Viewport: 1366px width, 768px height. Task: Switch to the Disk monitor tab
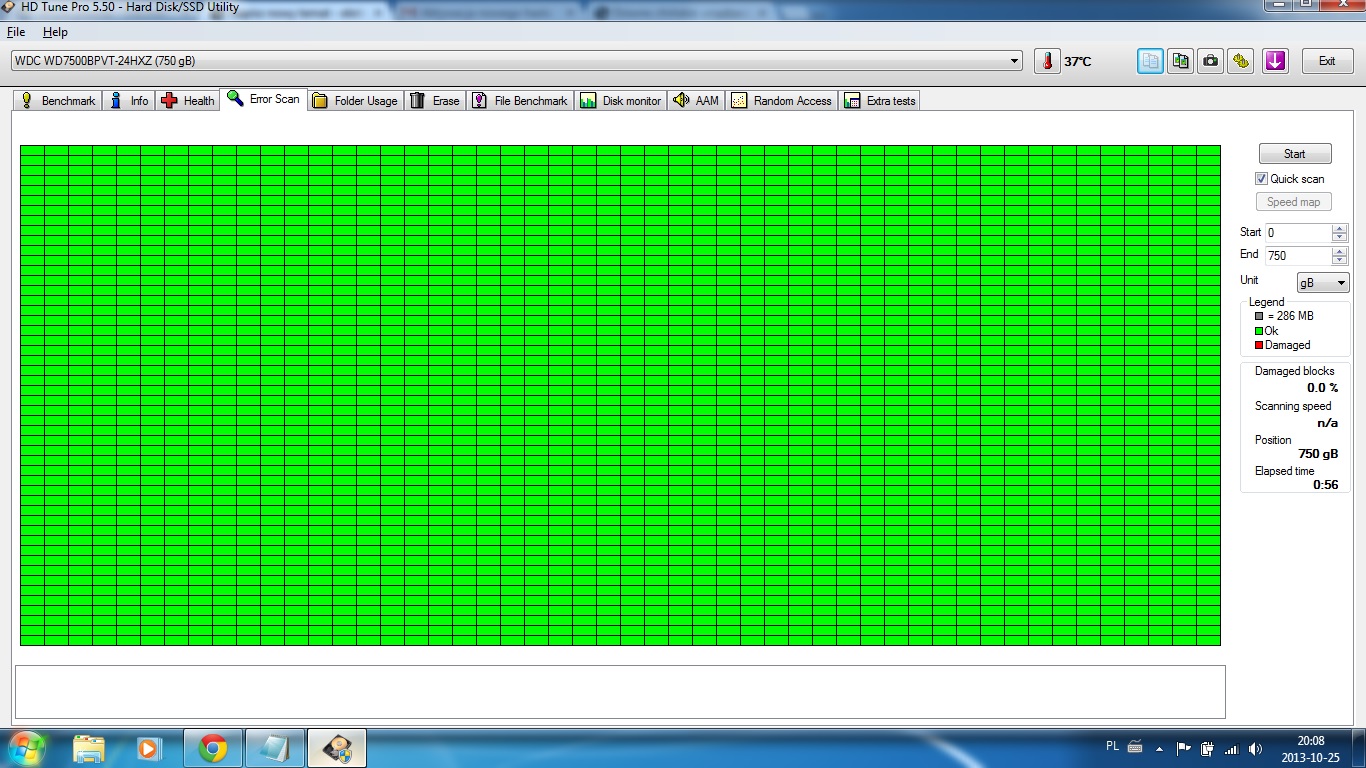[x=621, y=101]
